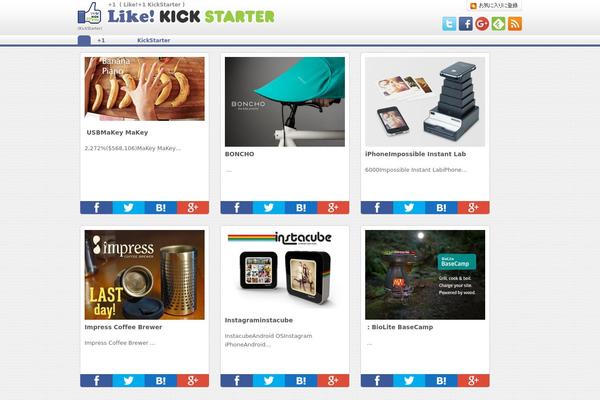Open the Feedly icon in header
The height and width of the screenshot is (400, 600).
pyautogui.click(x=499, y=24)
